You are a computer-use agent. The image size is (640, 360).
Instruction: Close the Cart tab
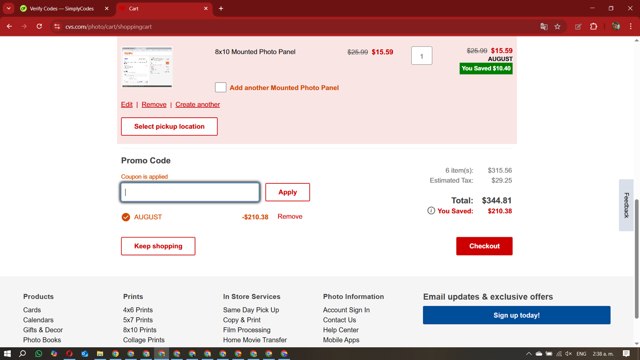[206, 8]
